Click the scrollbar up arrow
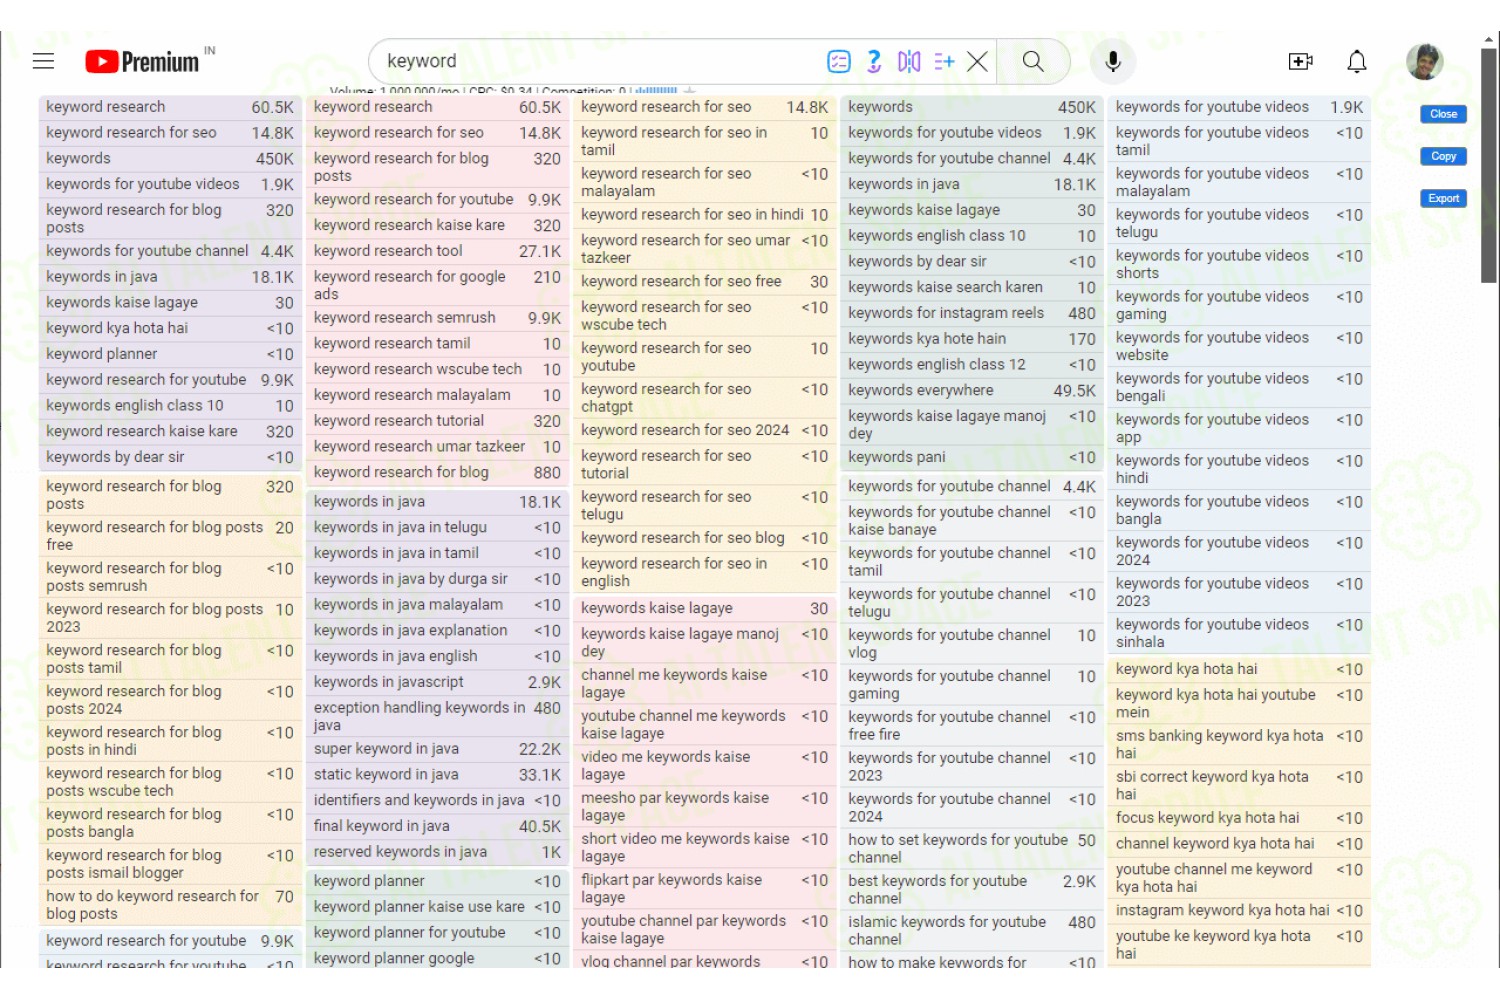 (x=1489, y=39)
